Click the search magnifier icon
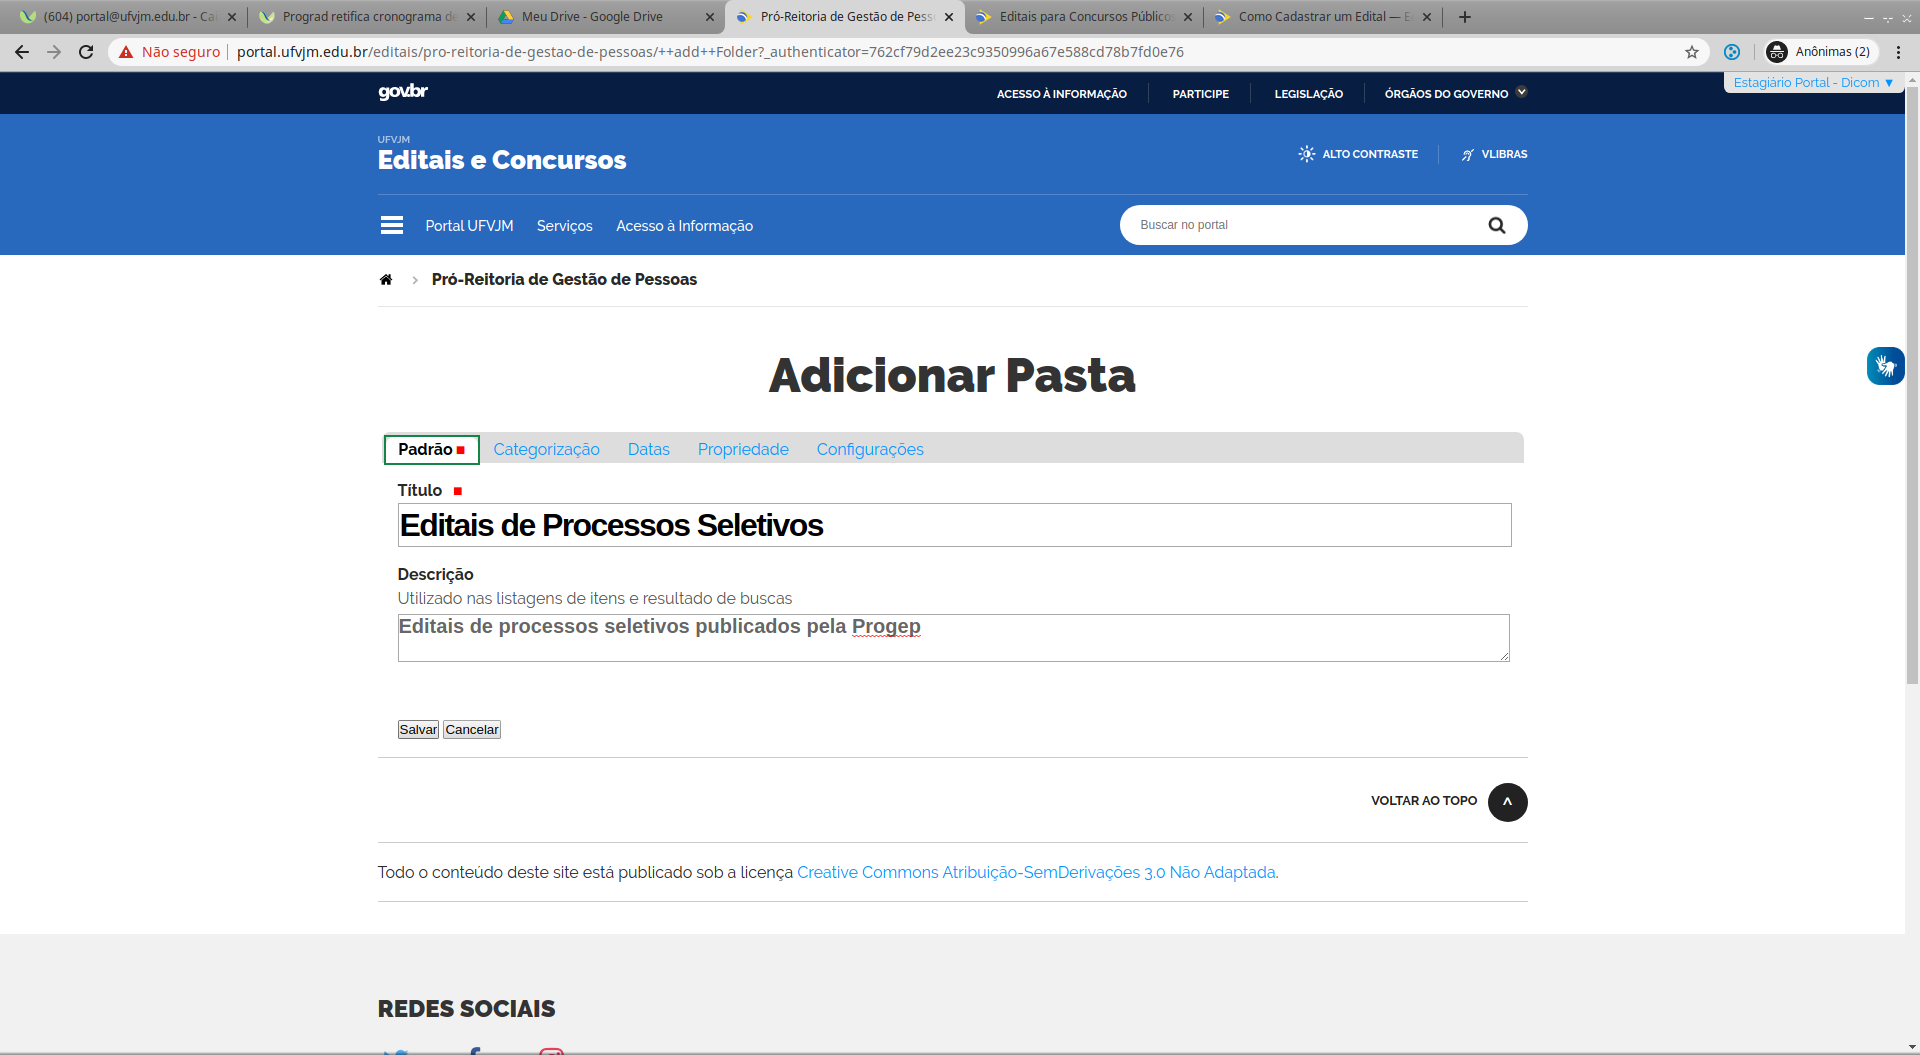The width and height of the screenshot is (1920, 1055). point(1496,225)
